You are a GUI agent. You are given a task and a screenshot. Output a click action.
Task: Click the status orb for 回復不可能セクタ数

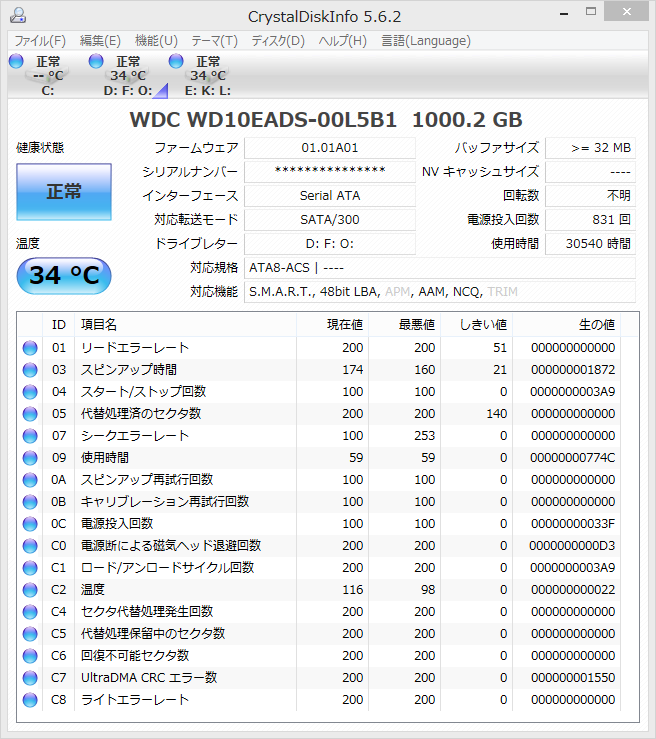pyautogui.click(x=30, y=656)
